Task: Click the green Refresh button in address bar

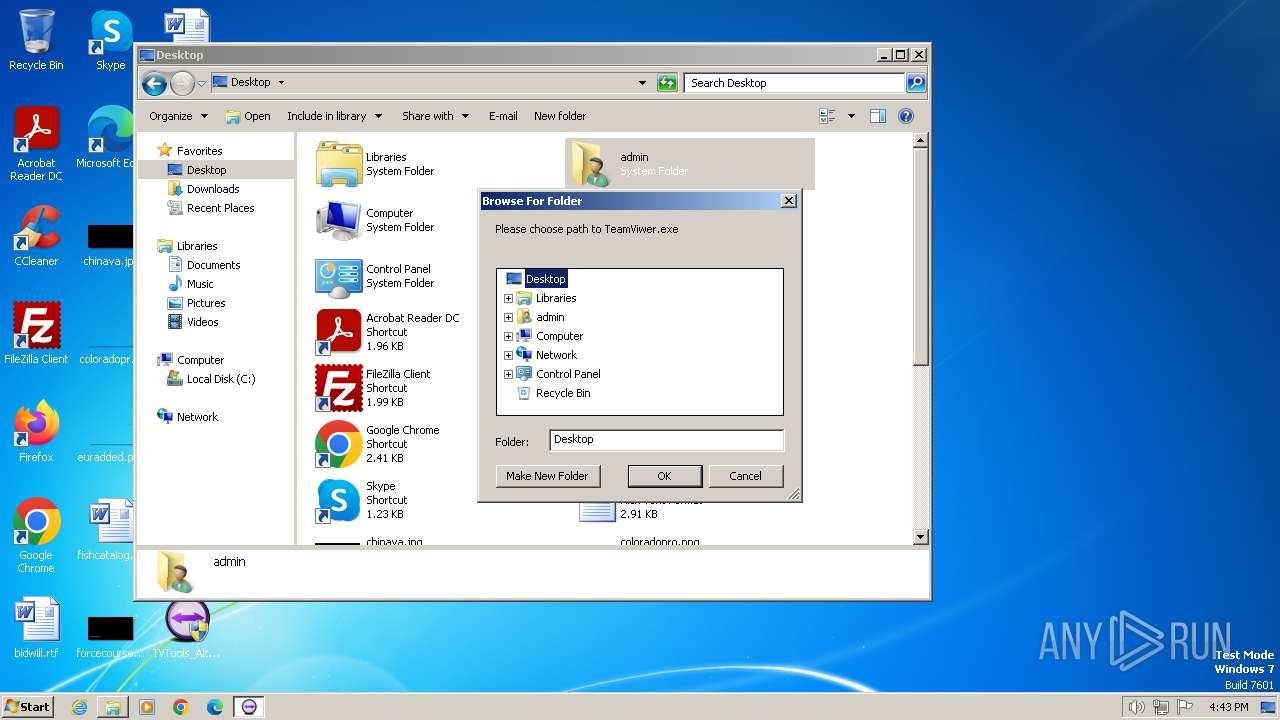Action: point(667,83)
